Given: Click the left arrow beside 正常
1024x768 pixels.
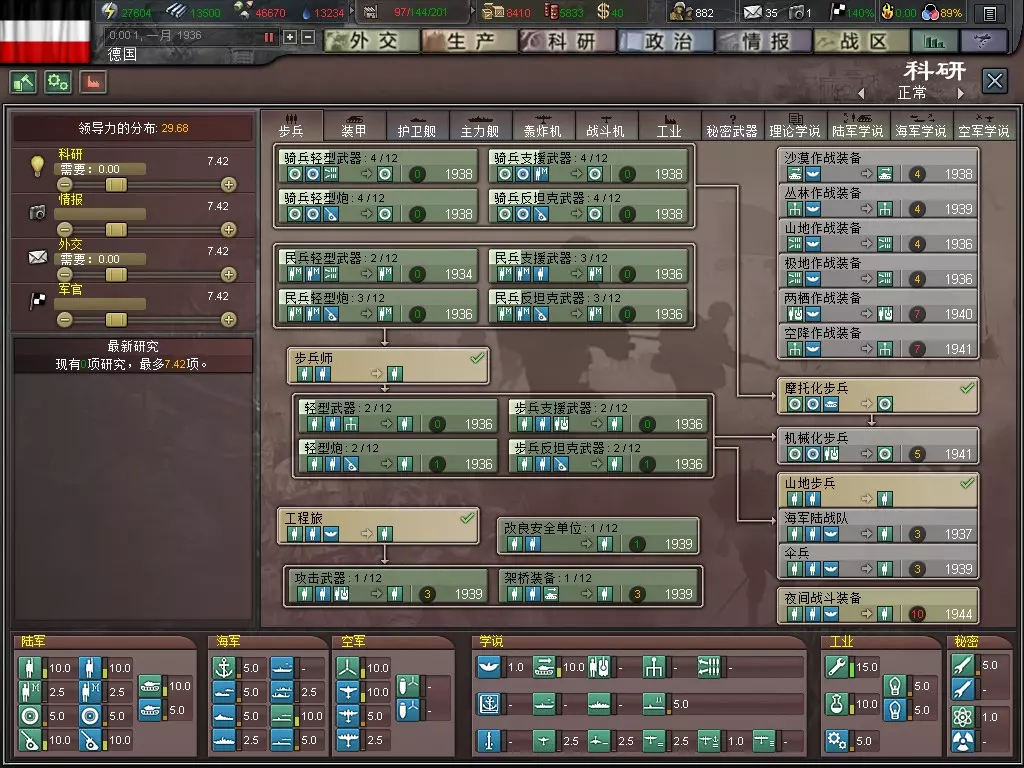Looking at the screenshot, I should (x=862, y=93).
